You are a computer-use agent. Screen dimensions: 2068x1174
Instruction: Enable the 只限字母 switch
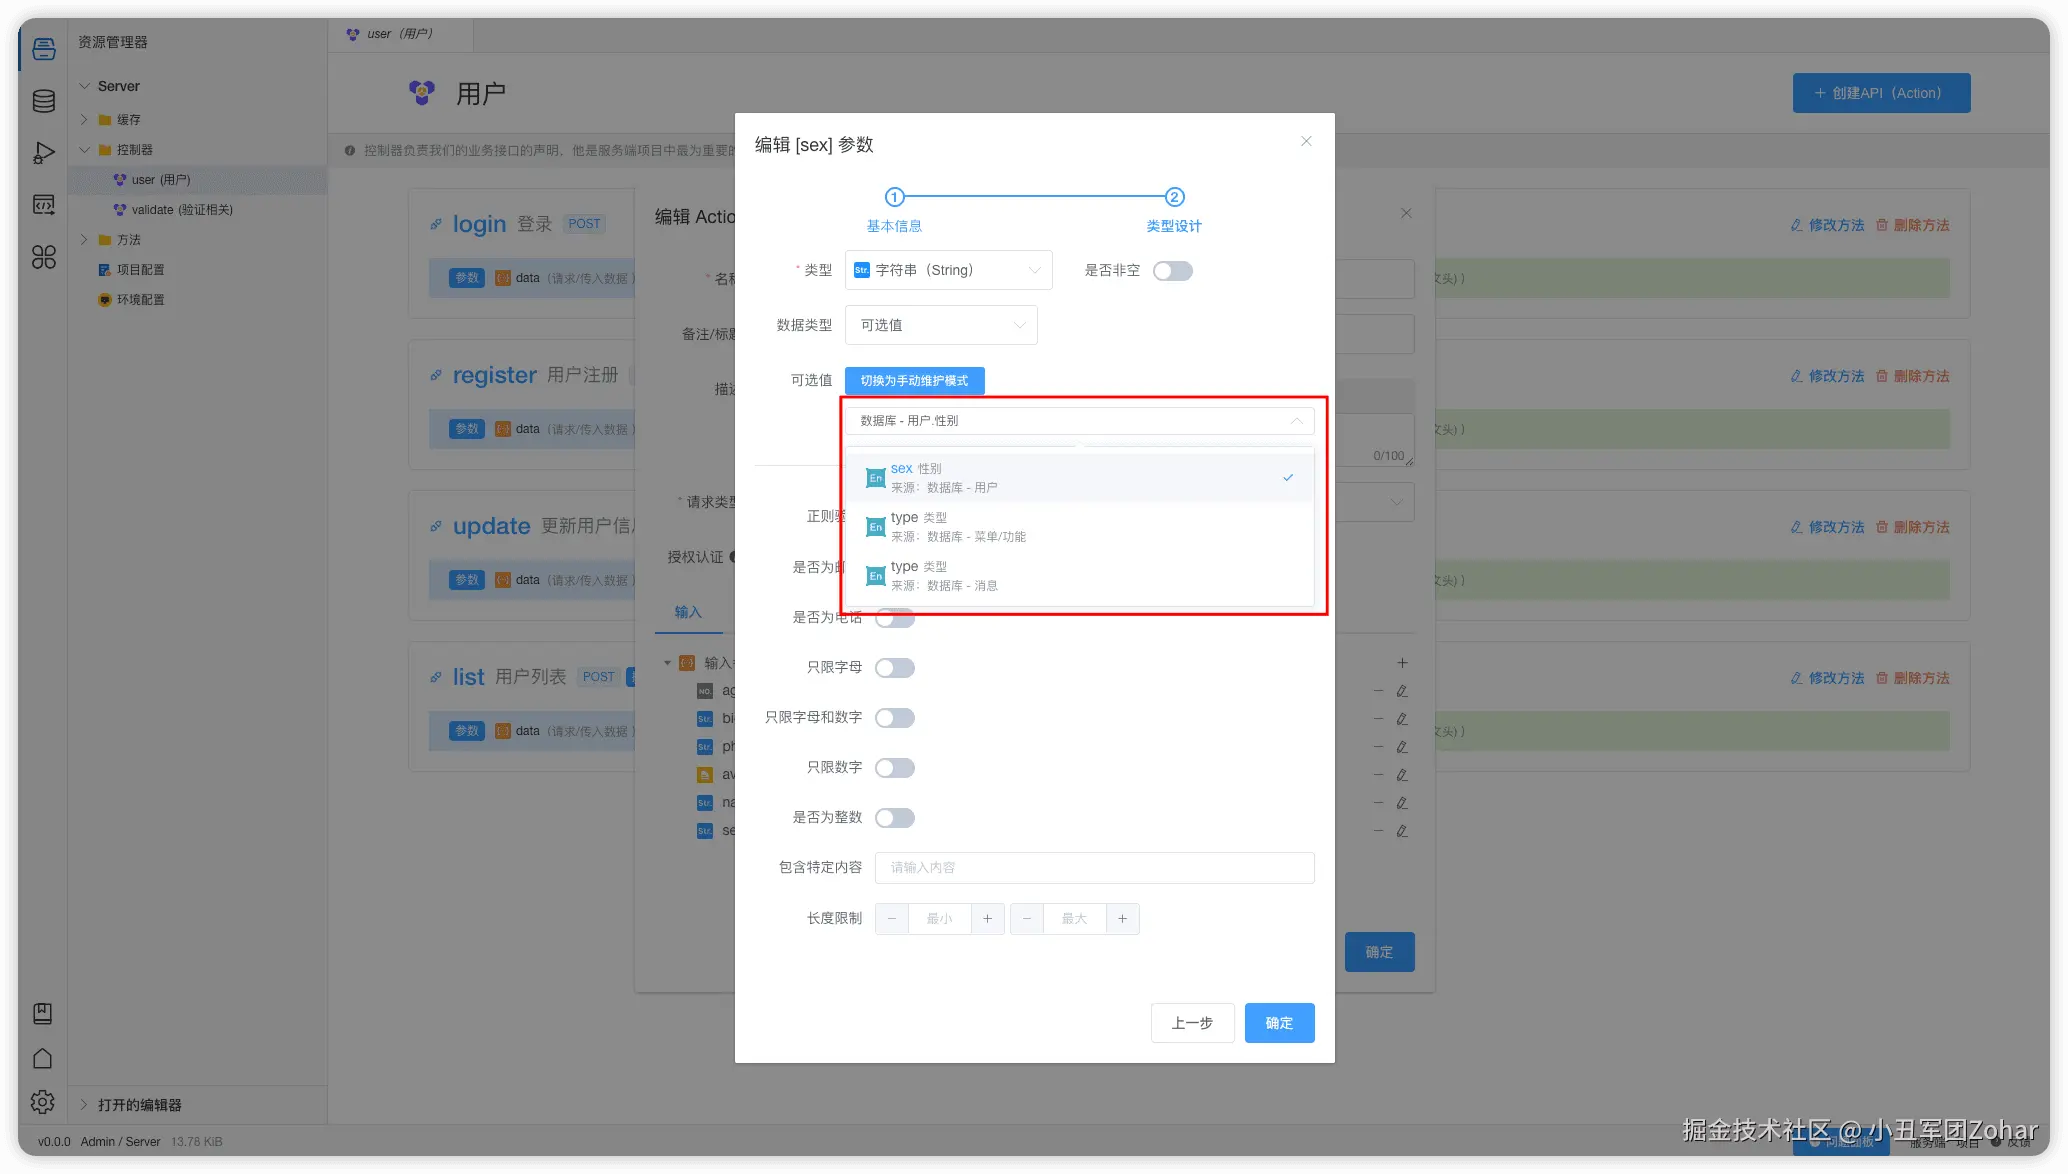[x=894, y=668]
